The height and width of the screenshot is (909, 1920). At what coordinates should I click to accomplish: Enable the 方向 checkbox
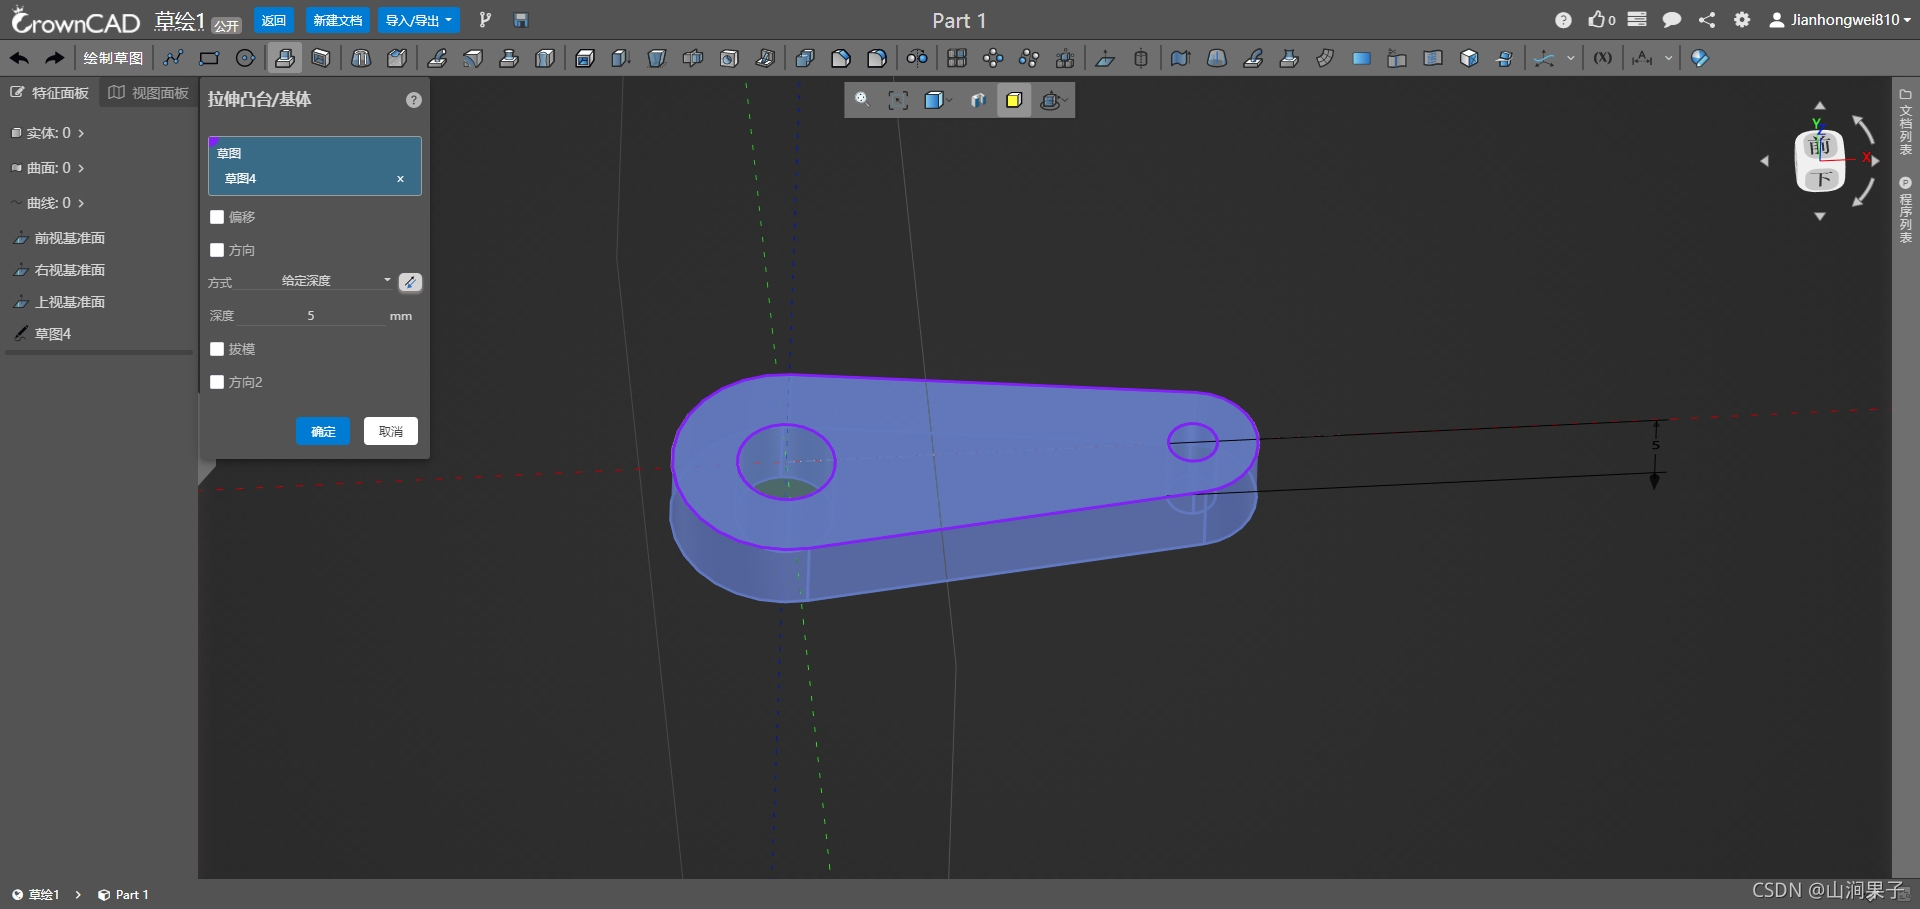click(217, 250)
